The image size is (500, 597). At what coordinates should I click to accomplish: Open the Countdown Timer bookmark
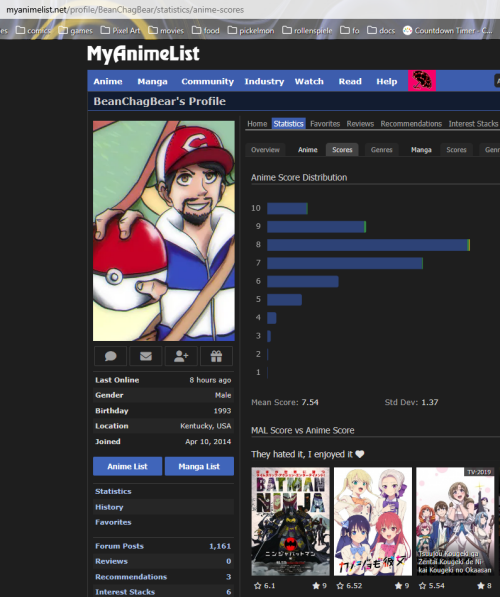point(447,30)
